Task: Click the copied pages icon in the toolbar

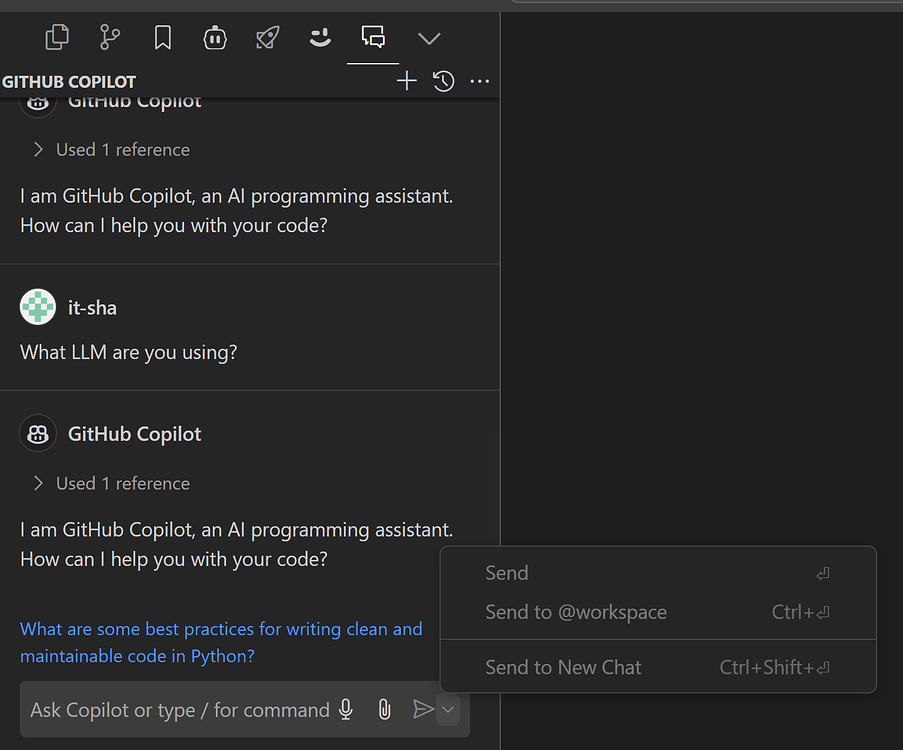Action: click(57, 36)
